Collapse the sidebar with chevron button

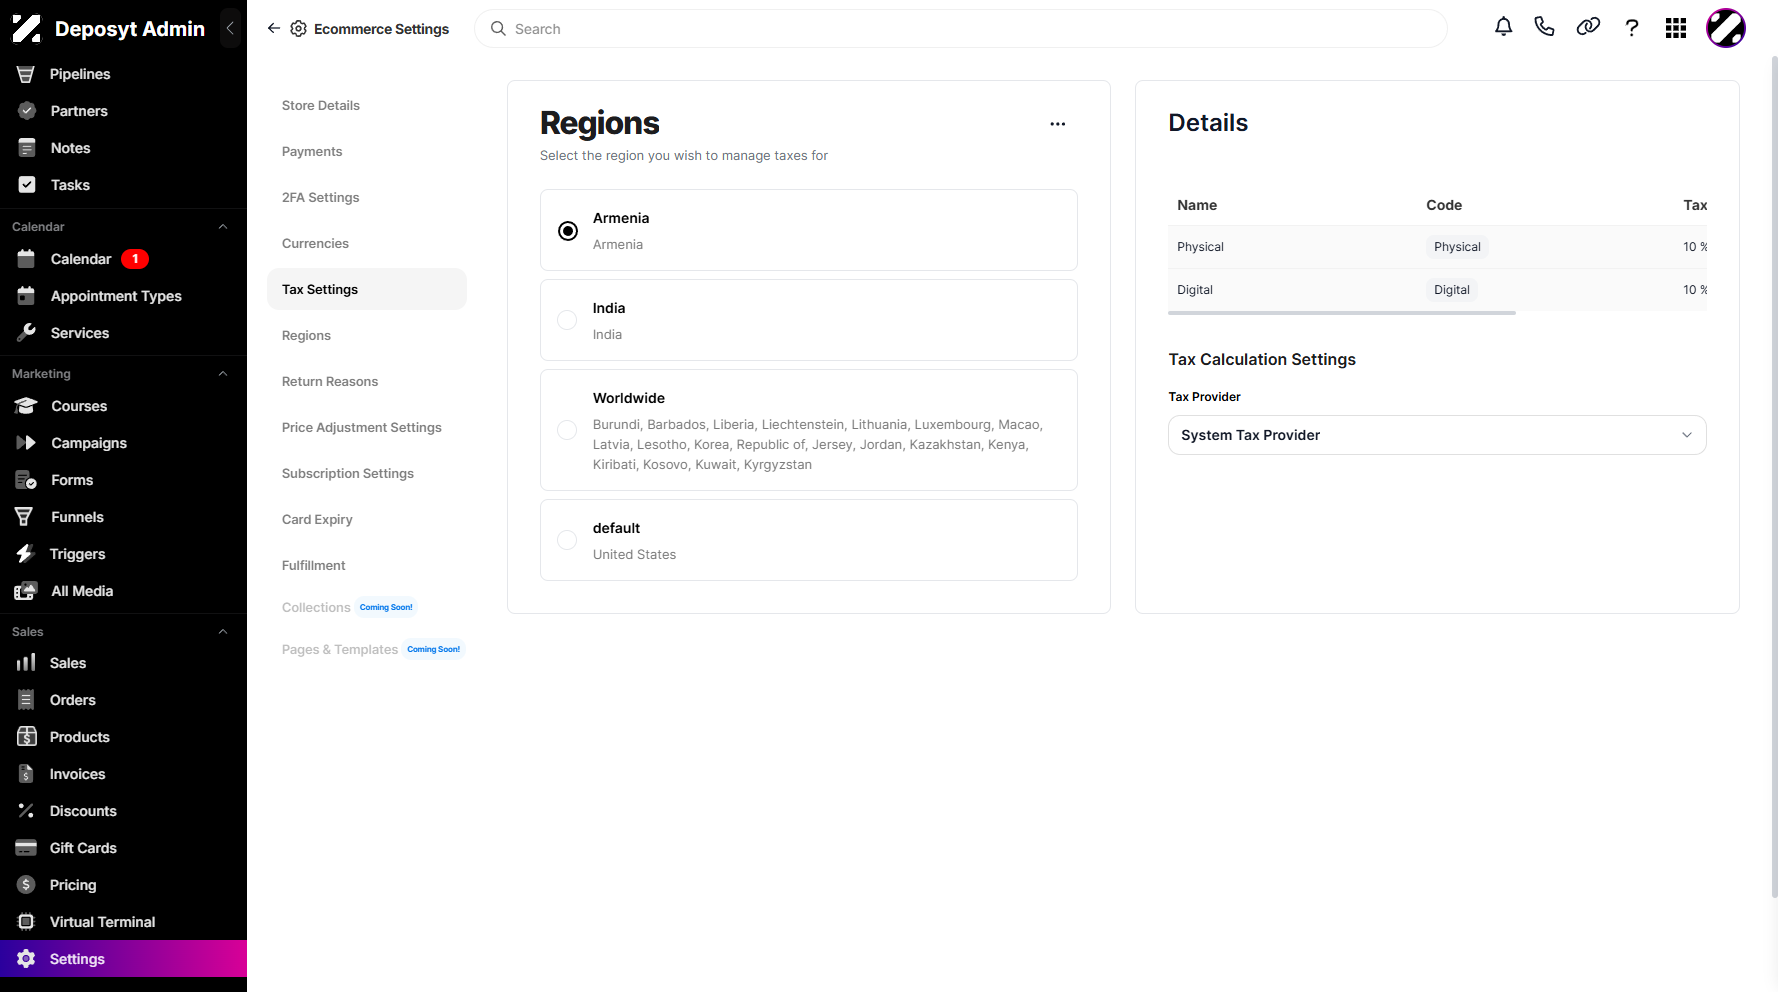tap(231, 28)
